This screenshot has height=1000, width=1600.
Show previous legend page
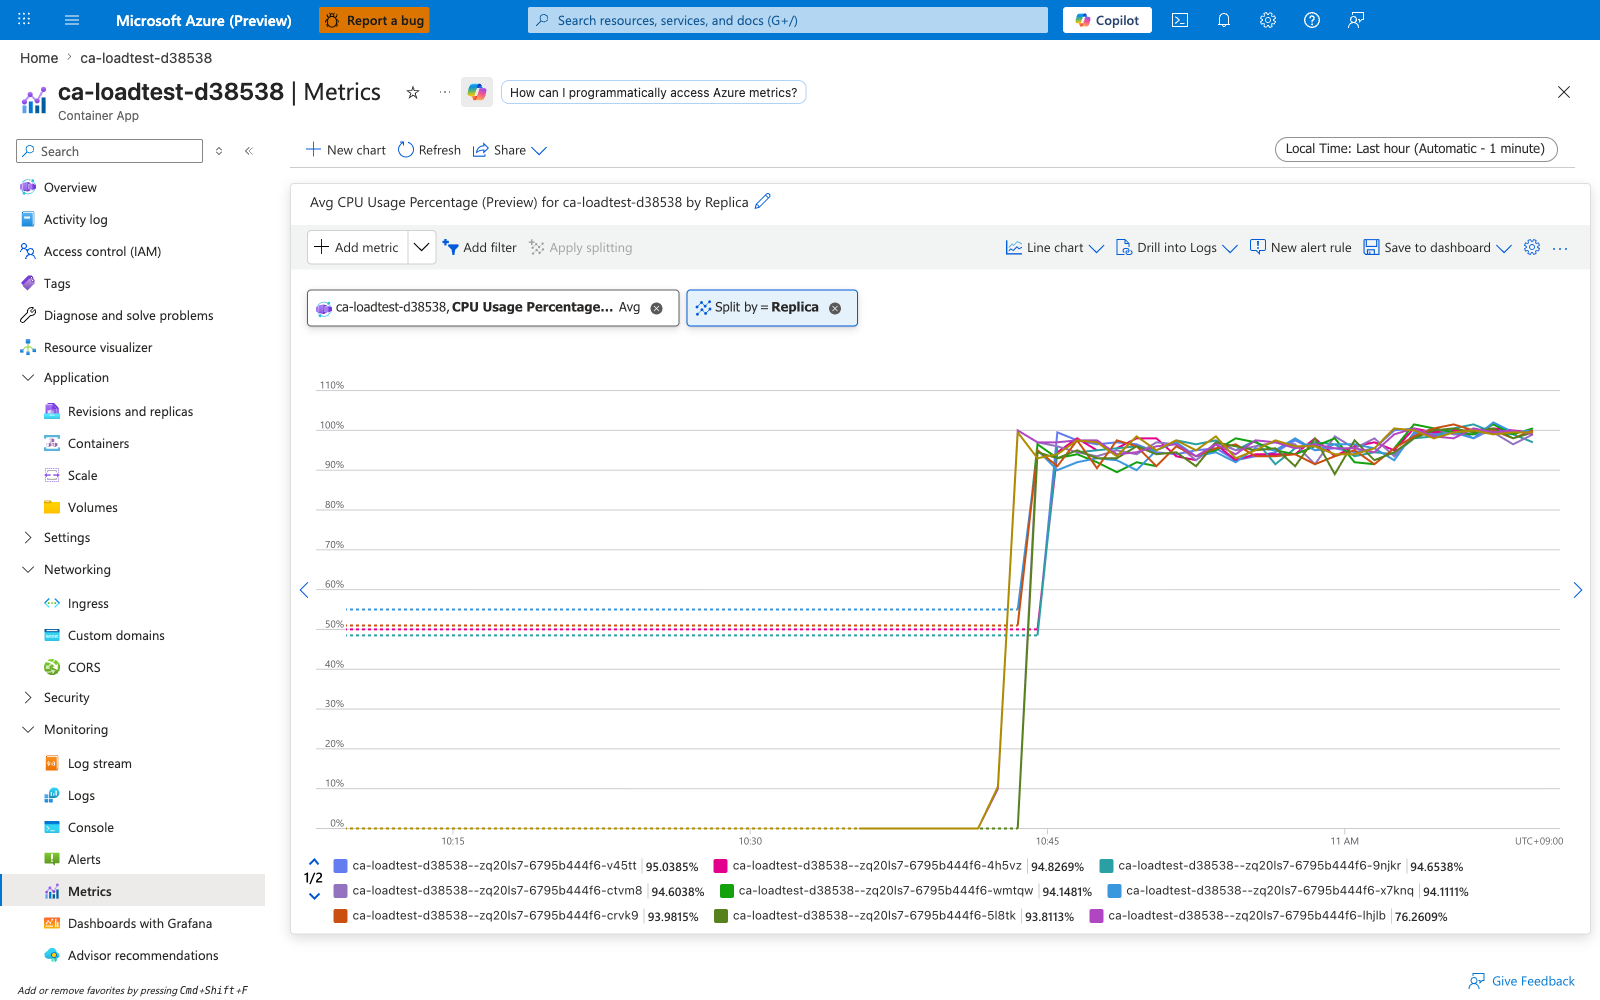(x=314, y=861)
